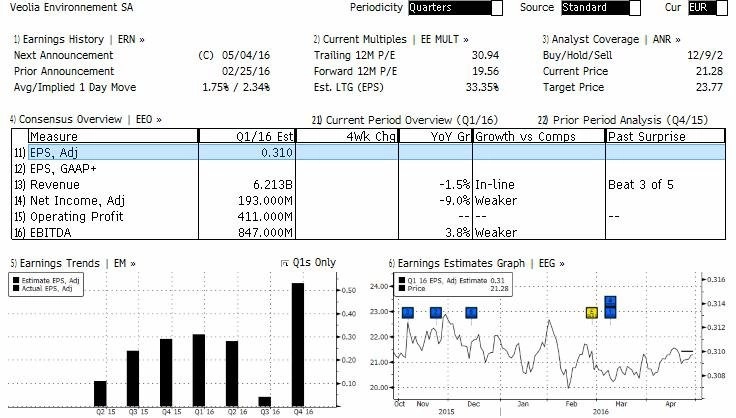Switch to Current Period Overview (Q1/16)

[x=405, y=120]
